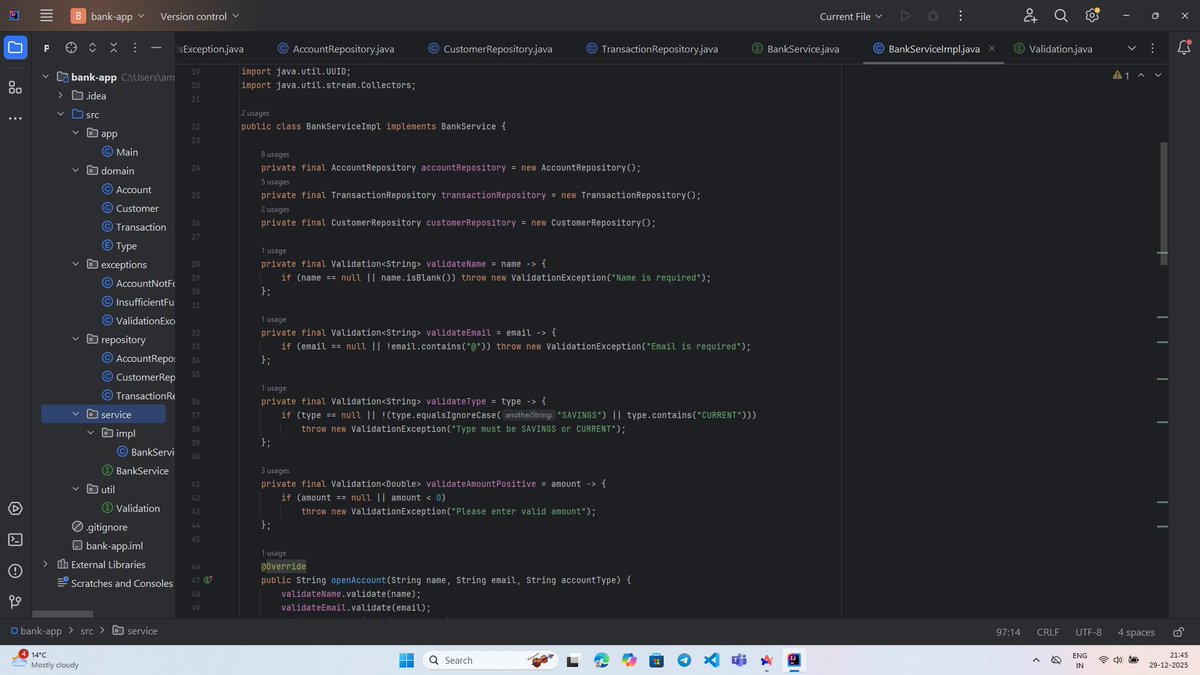Open the Current File run configuration dropdown
The width and height of the screenshot is (1200, 675).
click(851, 16)
